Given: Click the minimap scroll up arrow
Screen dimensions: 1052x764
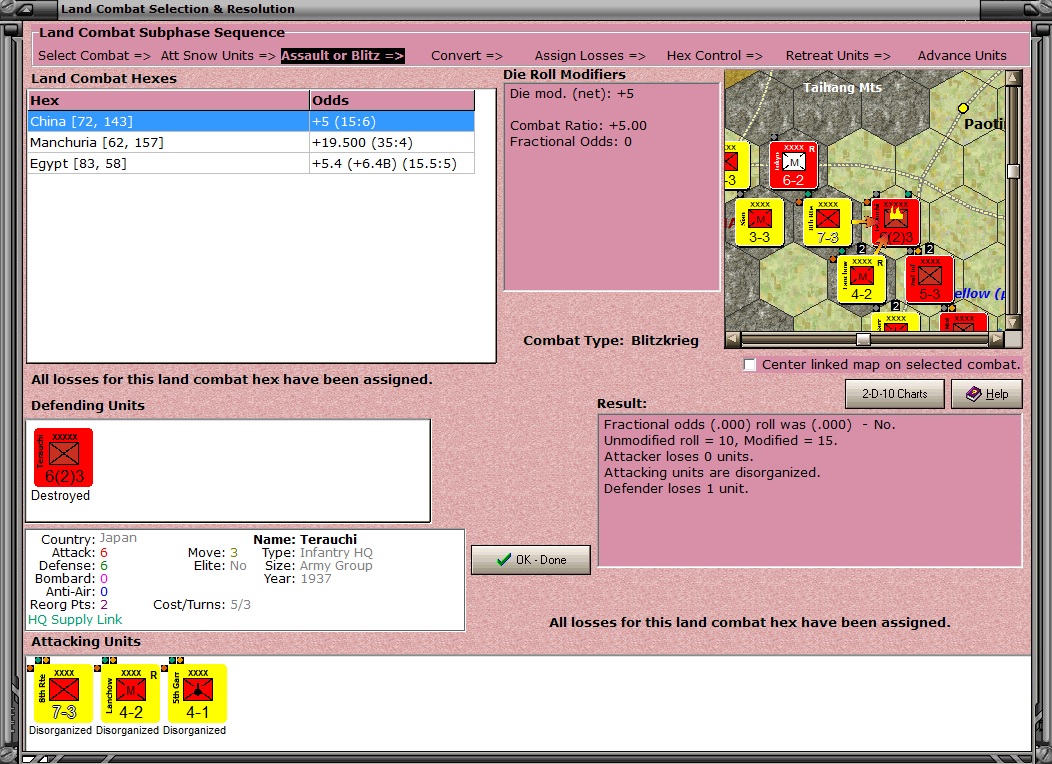Looking at the screenshot, I should tap(1014, 78).
